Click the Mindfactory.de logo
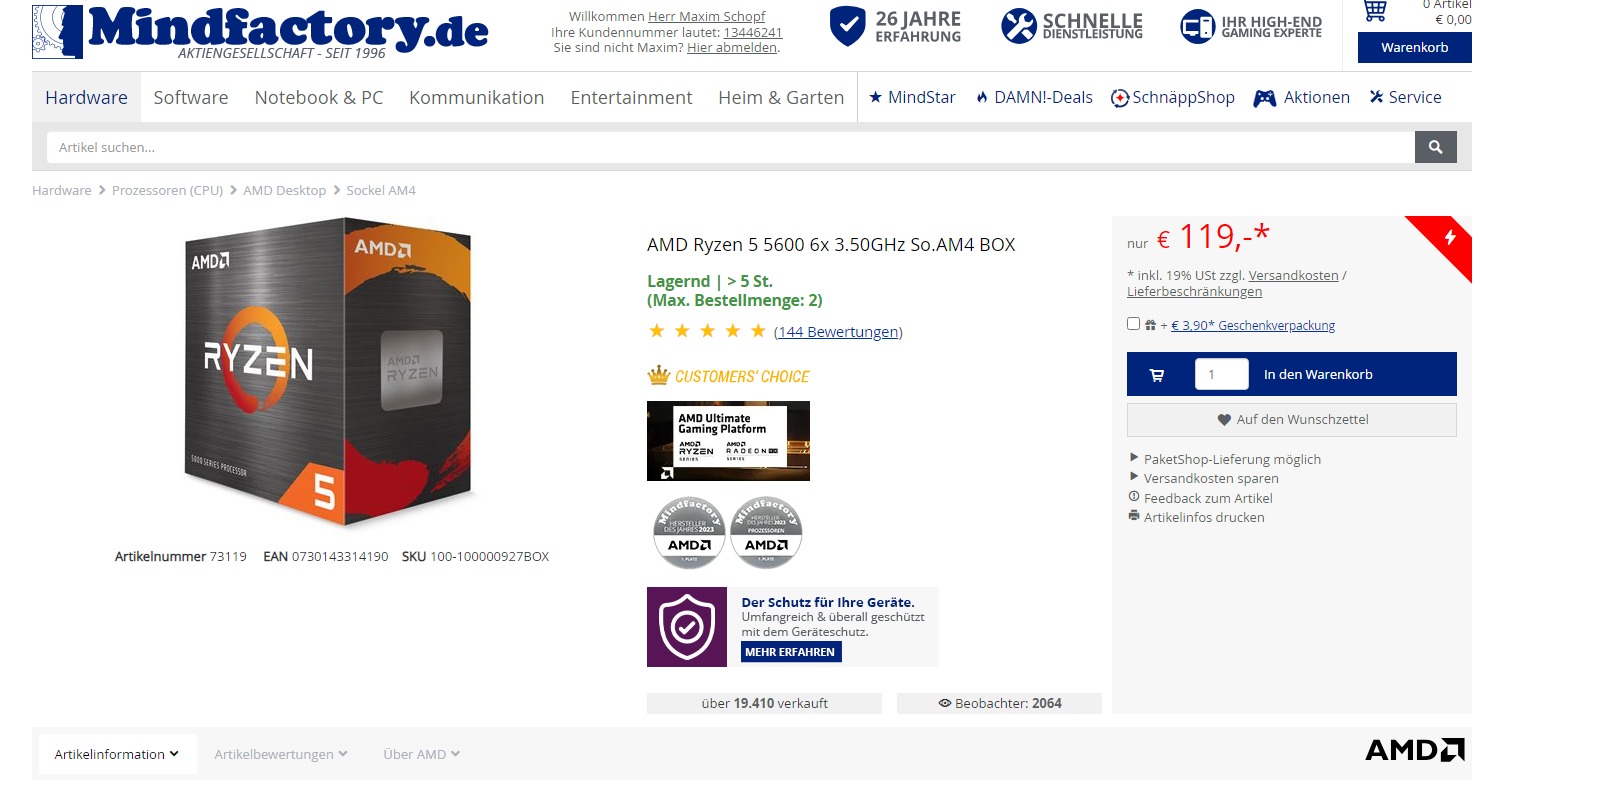 click(x=260, y=32)
